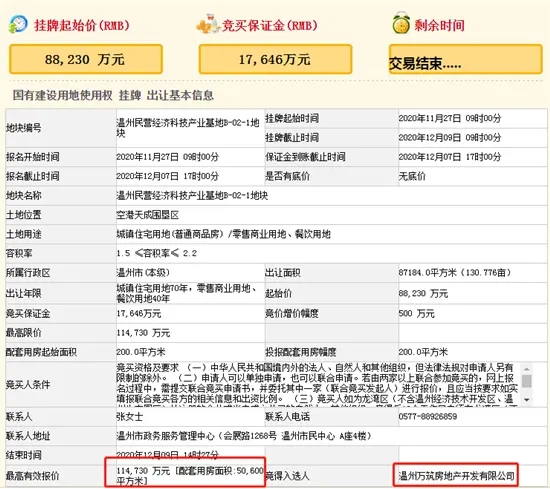
Task: Click the 报名截止时间 value
Action: [x=167, y=176]
